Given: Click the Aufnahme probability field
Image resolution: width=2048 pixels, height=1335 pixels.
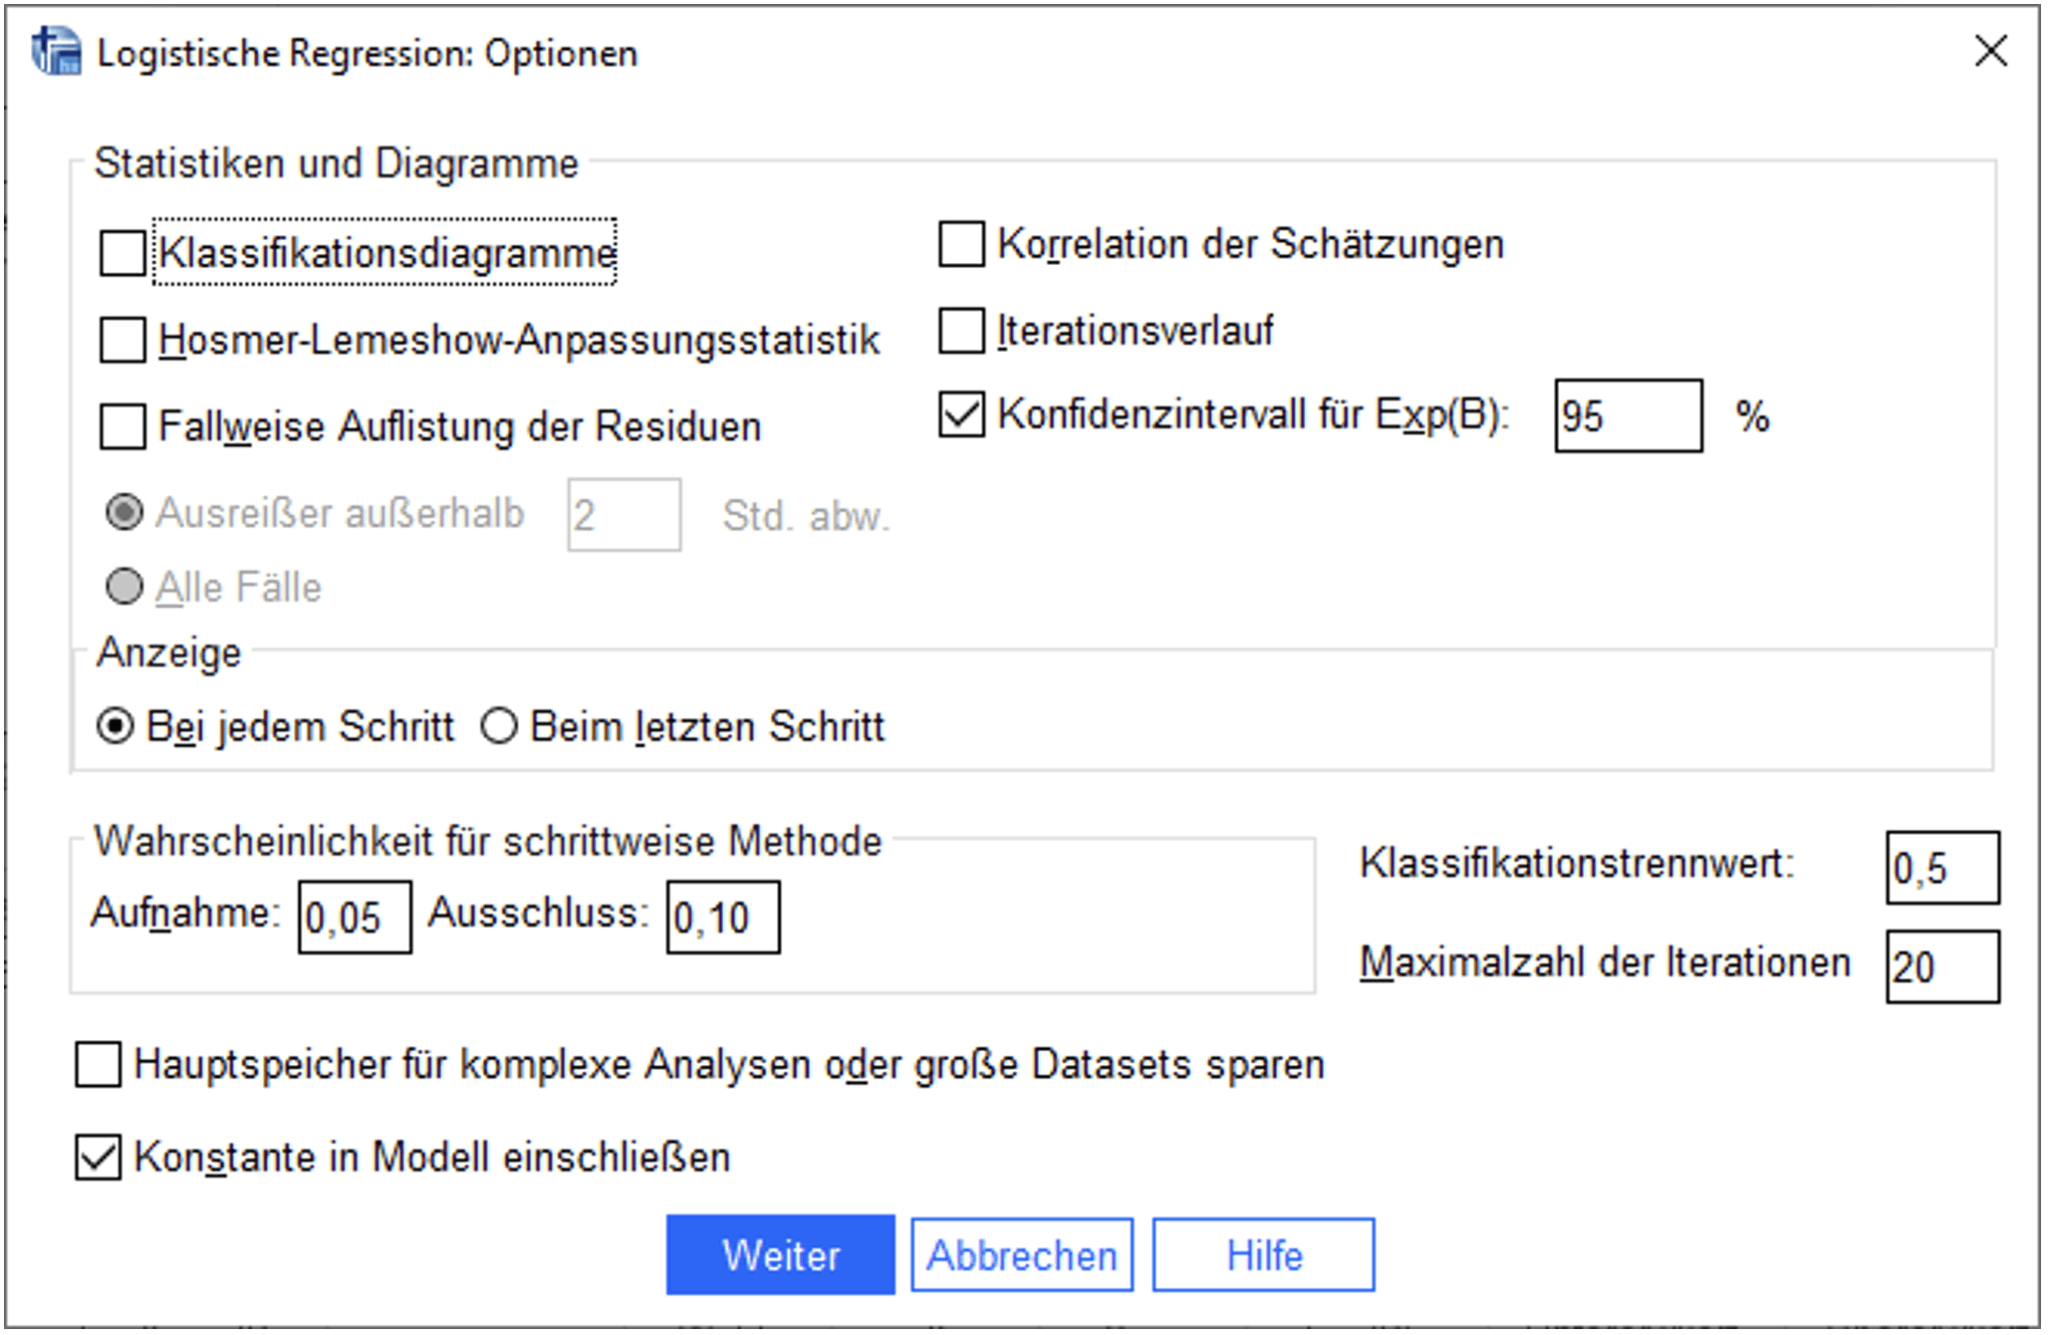Looking at the screenshot, I should point(353,917).
